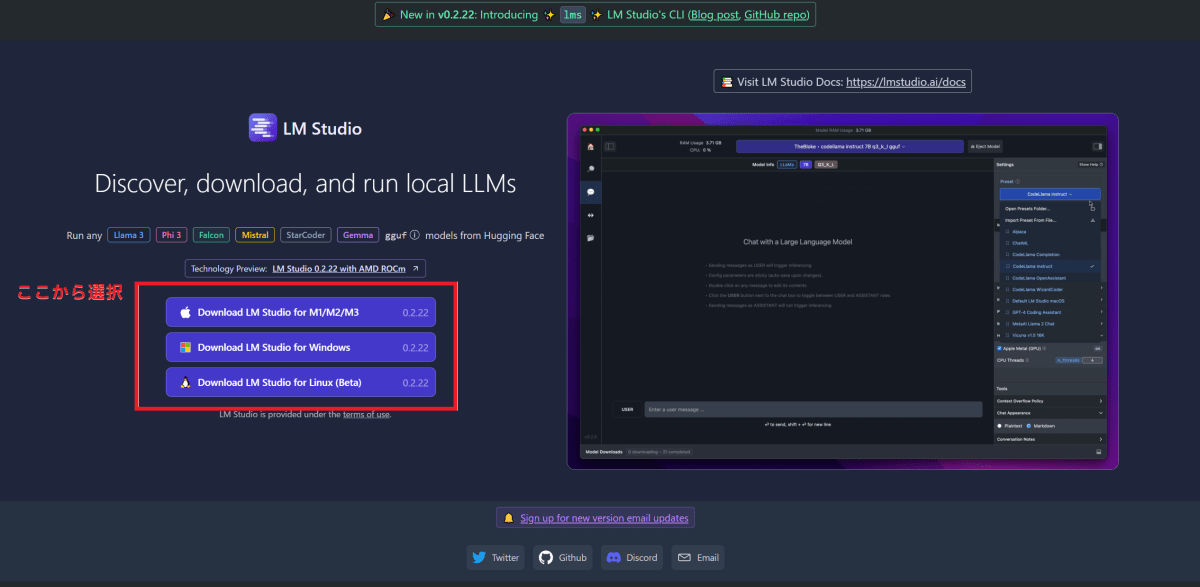The image size is (1200, 587).
Task: Select CodeLlama Completion preset
Action: tap(1049, 255)
